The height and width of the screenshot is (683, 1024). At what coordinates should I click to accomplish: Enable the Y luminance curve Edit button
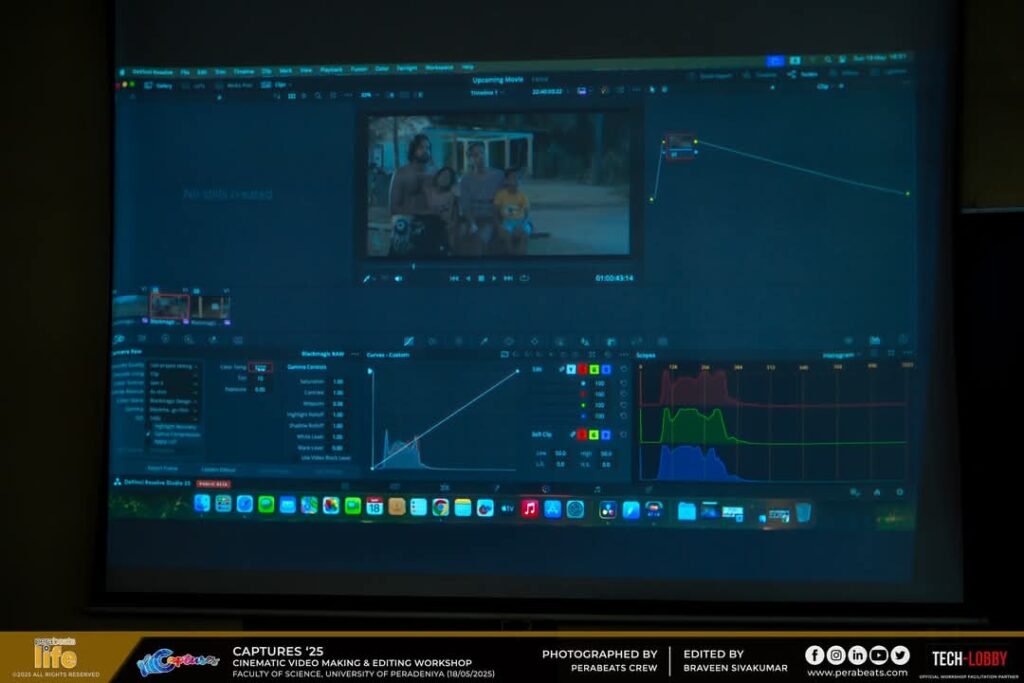click(571, 369)
